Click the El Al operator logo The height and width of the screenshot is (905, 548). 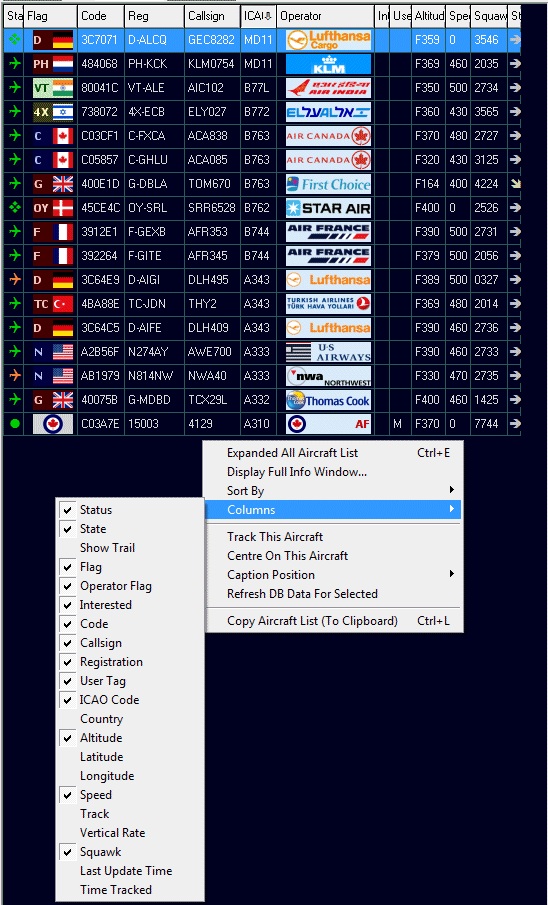(x=328, y=112)
